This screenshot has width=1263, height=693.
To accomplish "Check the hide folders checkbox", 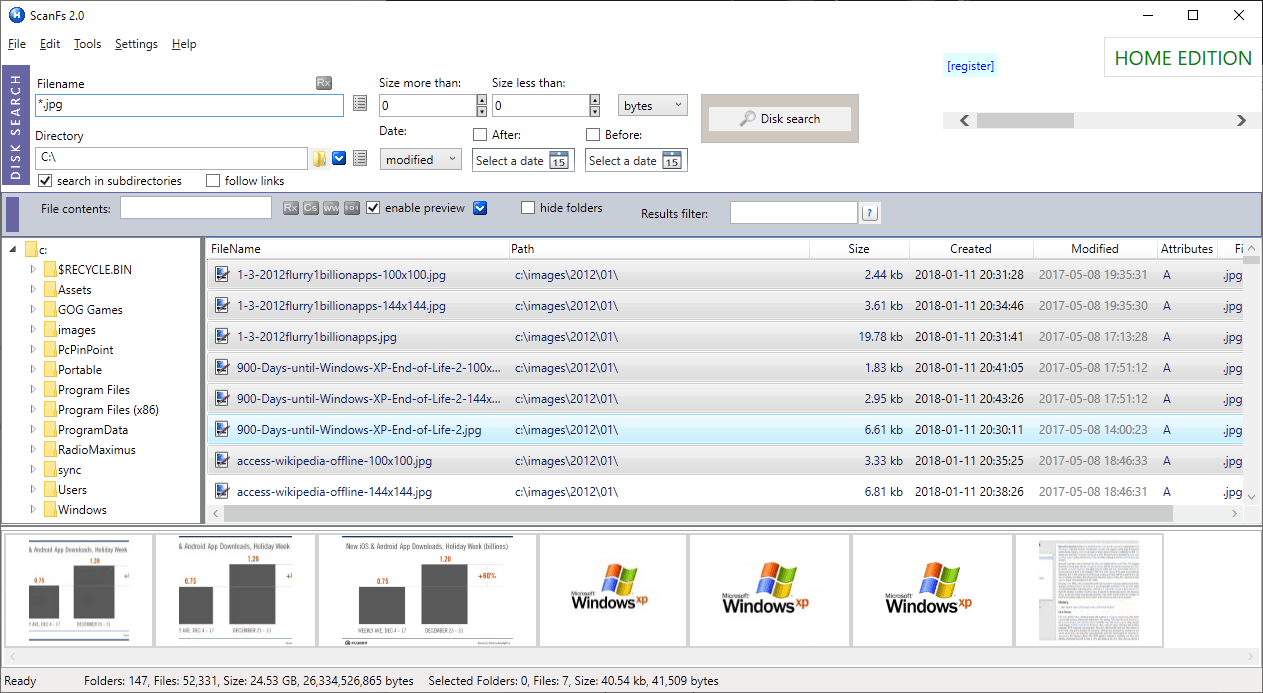I will tap(528, 208).
